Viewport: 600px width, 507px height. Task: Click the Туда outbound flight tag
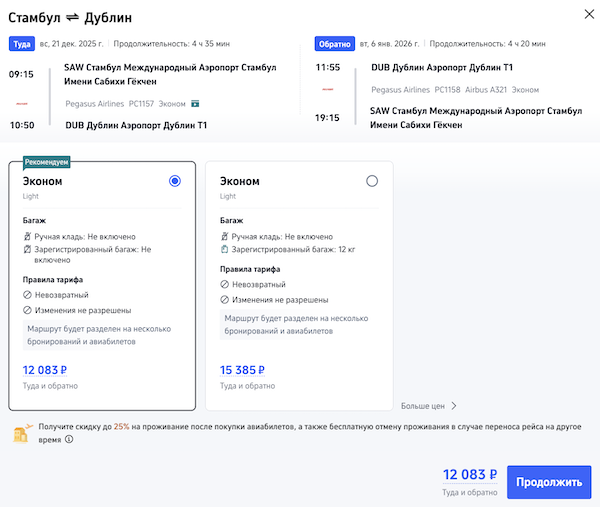(22, 44)
